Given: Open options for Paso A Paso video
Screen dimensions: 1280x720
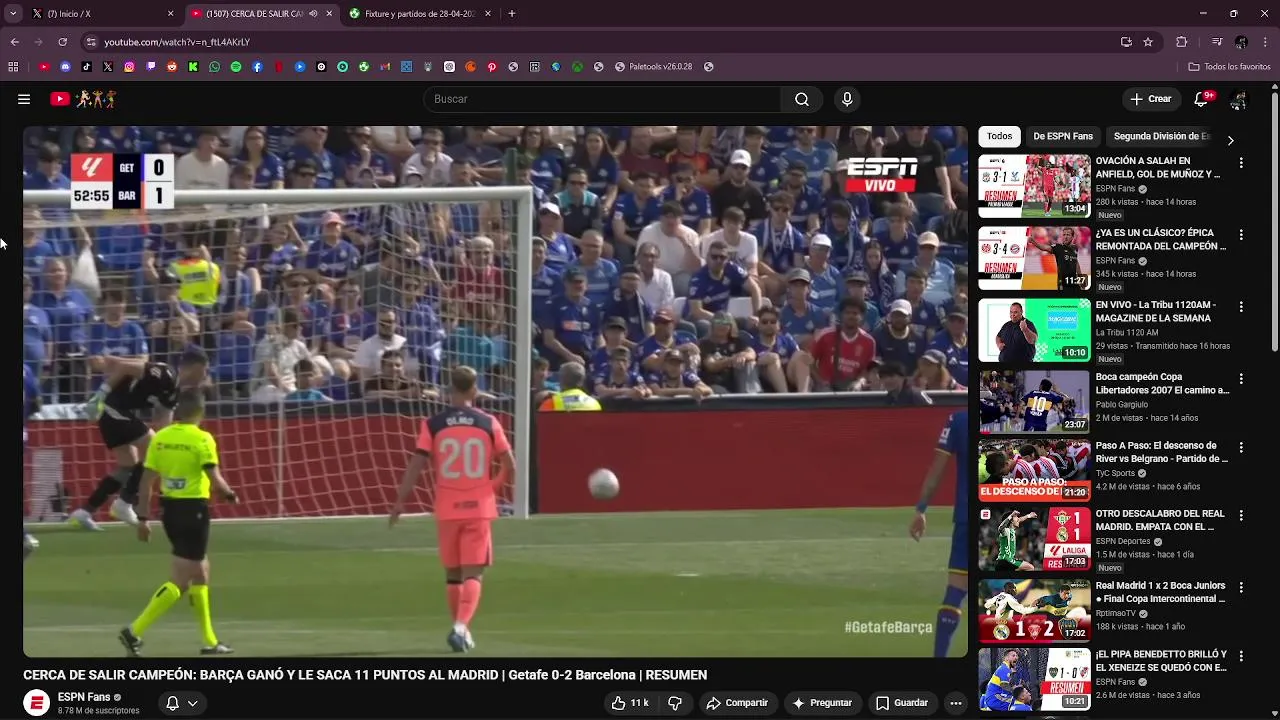Looking at the screenshot, I should pyautogui.click(x=1241, y=447).
